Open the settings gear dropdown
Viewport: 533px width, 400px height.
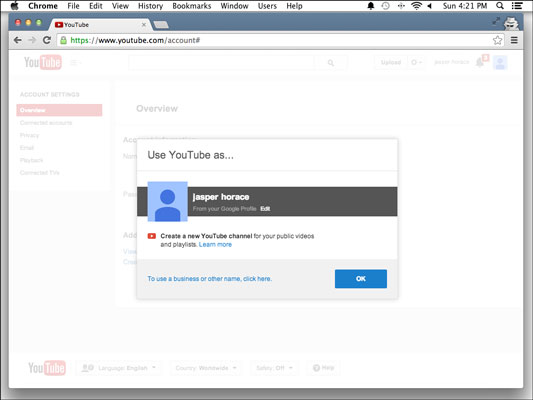pyautogui.click(x=416, y=62)
